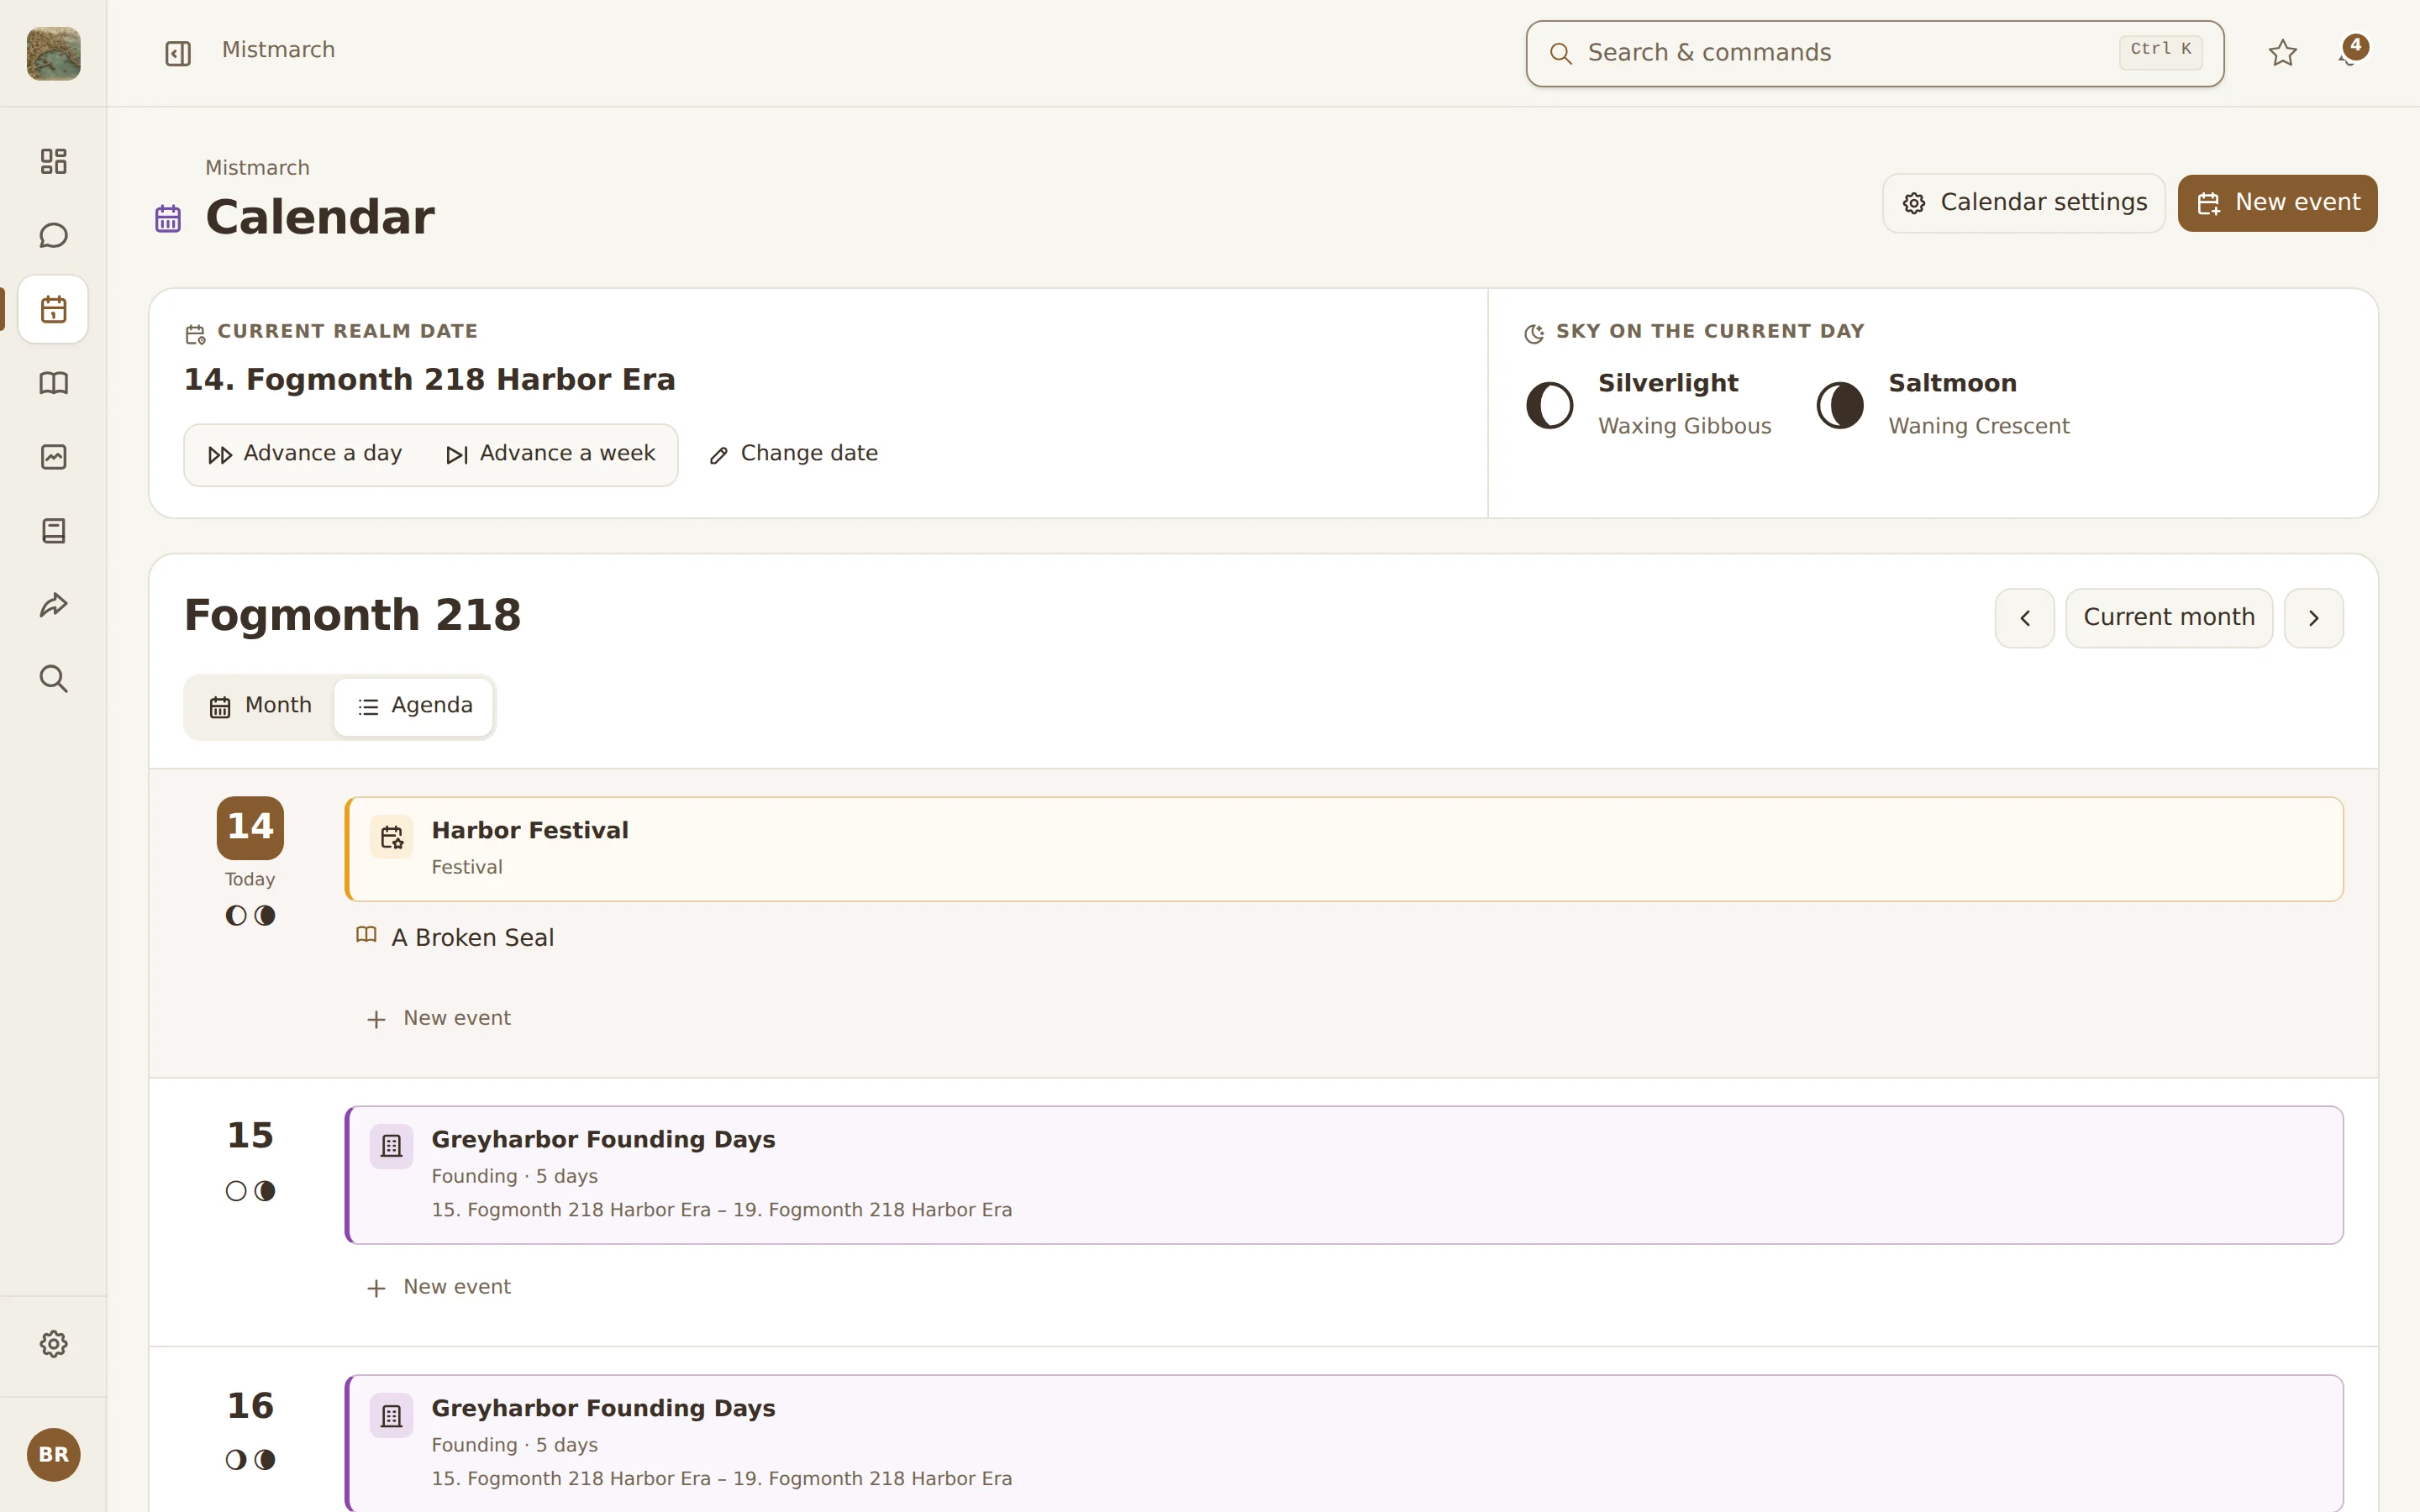This screenshot has height=1512, width=2420.
Task: Click Change date
Action: [x=793, y=454]
